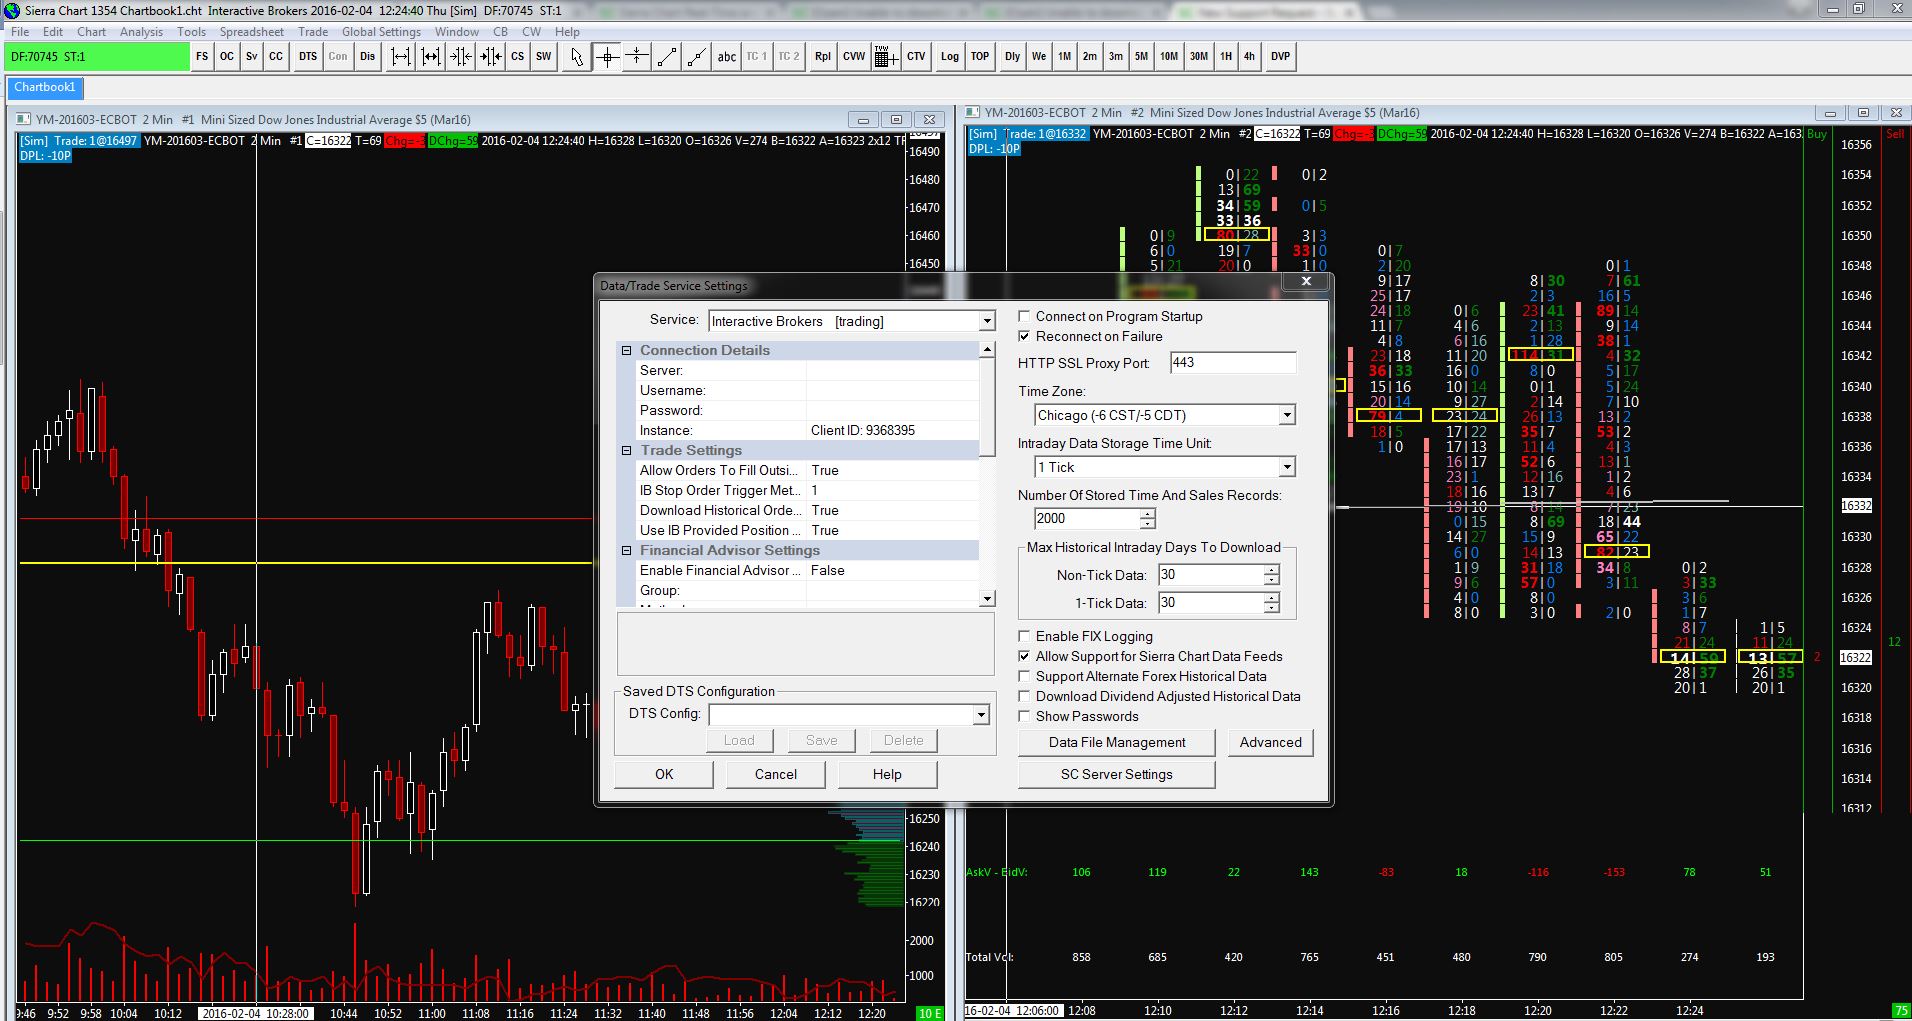Select the line drawing tool

click(x=667, y=57)
